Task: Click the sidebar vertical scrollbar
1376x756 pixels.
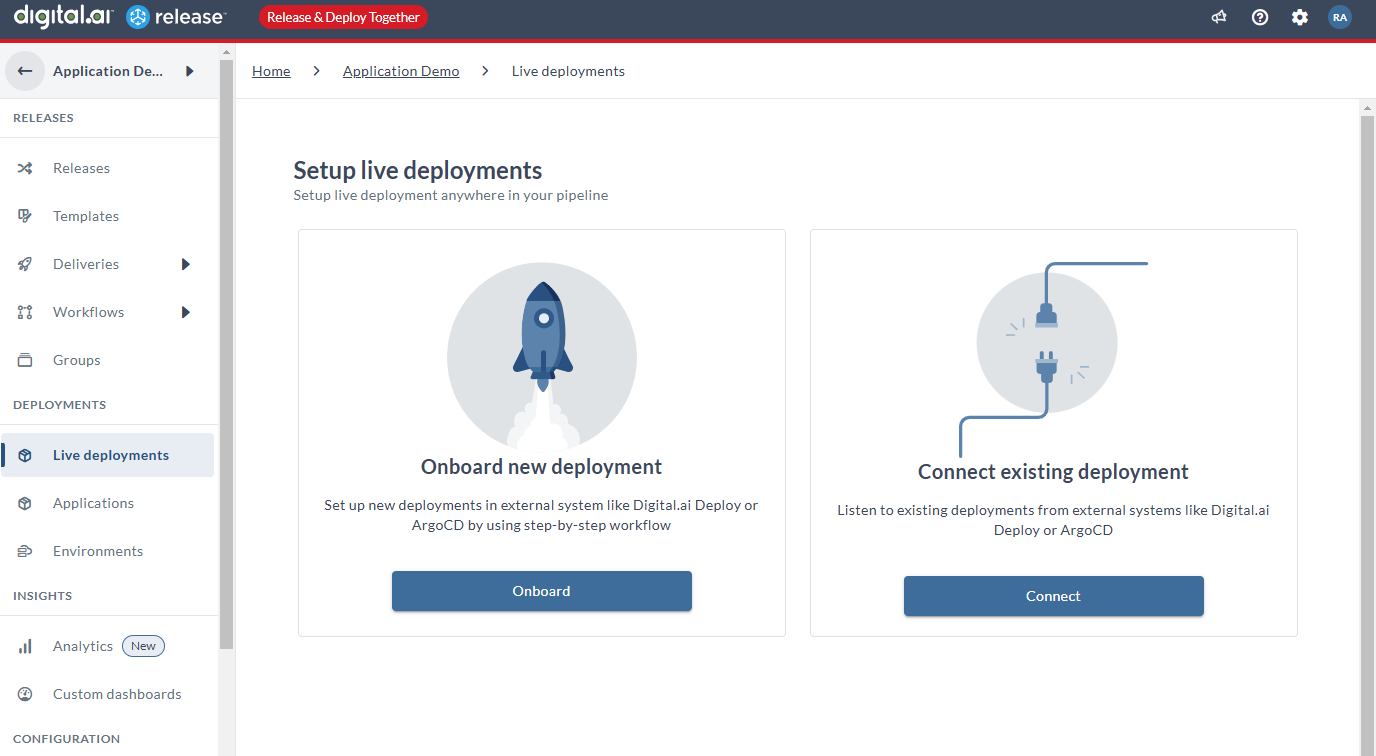Action: [226, 355]
